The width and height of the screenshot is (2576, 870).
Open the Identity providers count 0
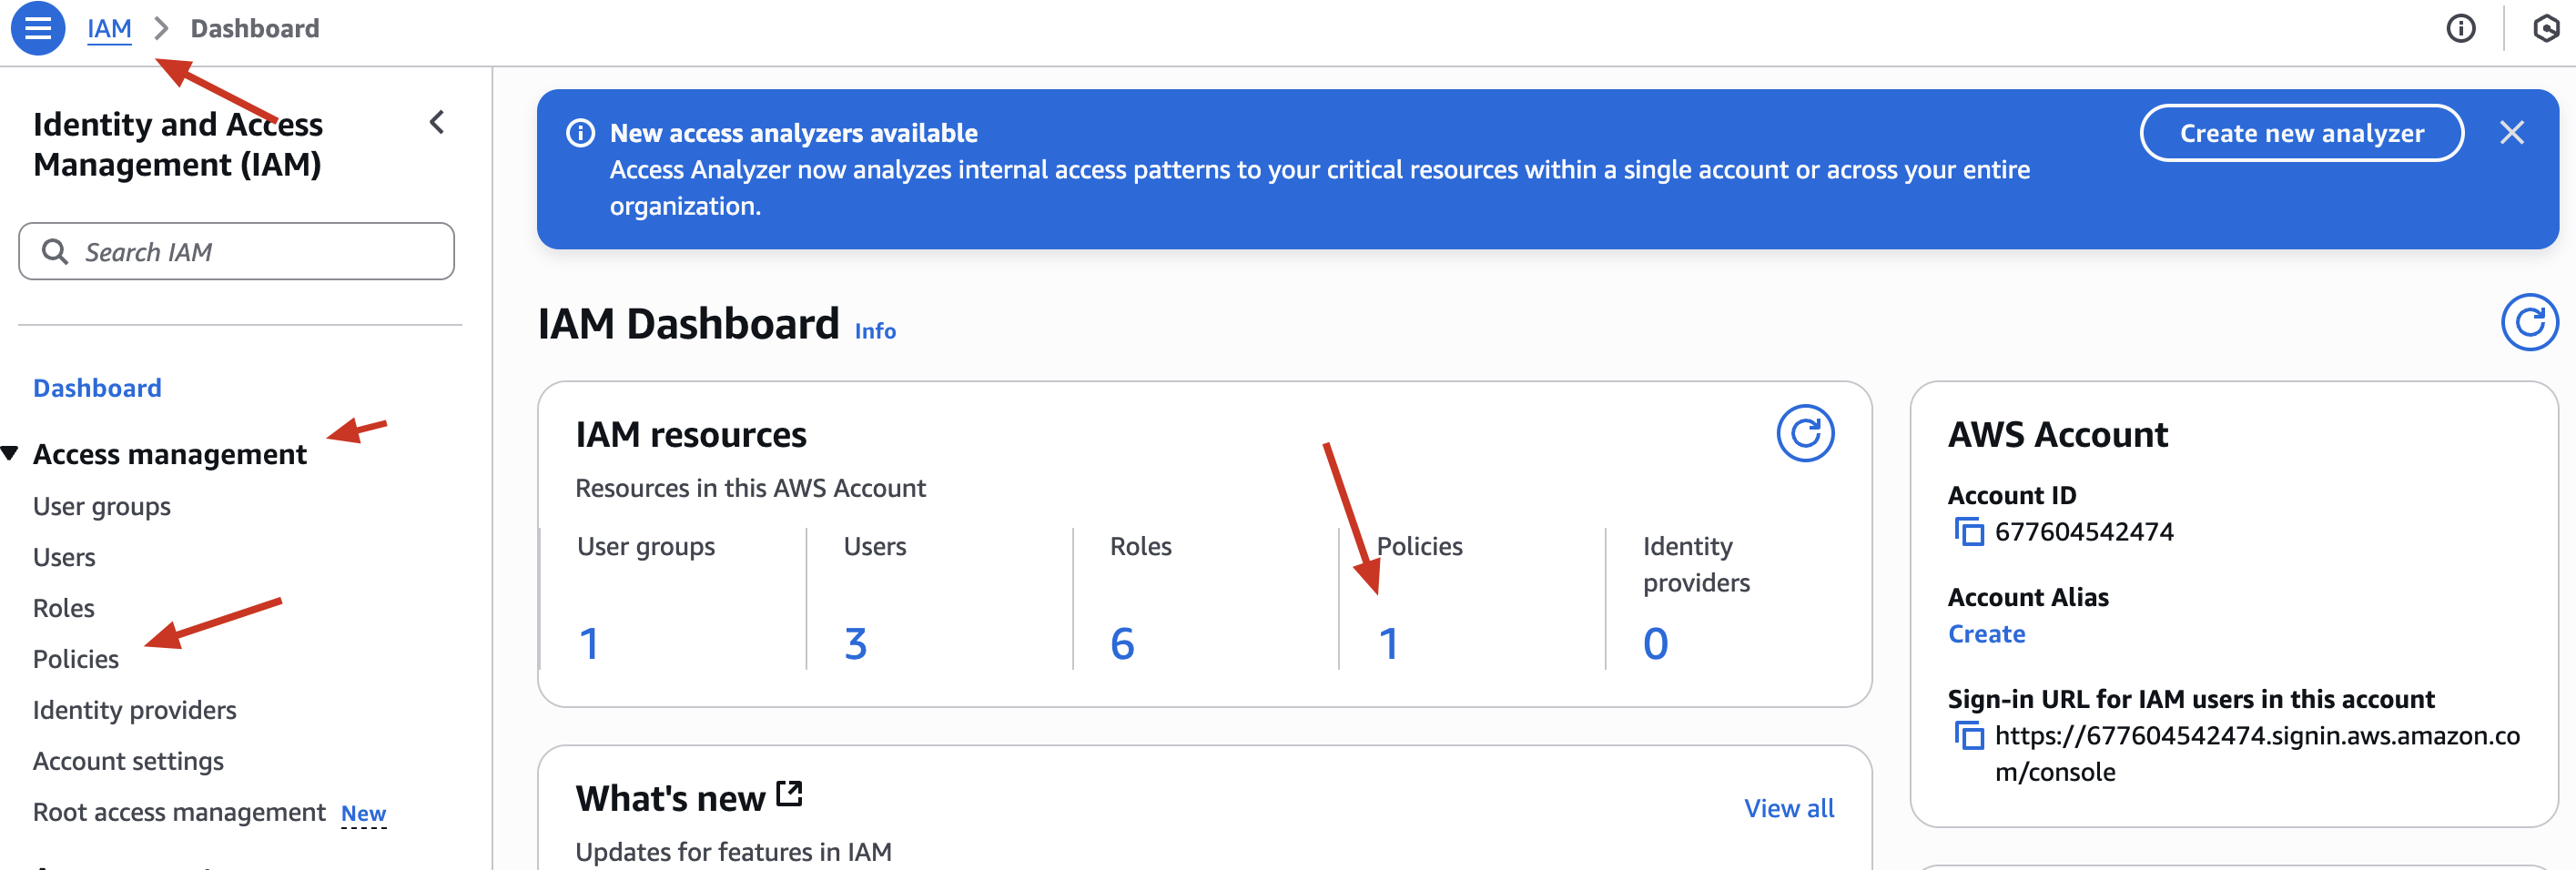pos(1655,643)
